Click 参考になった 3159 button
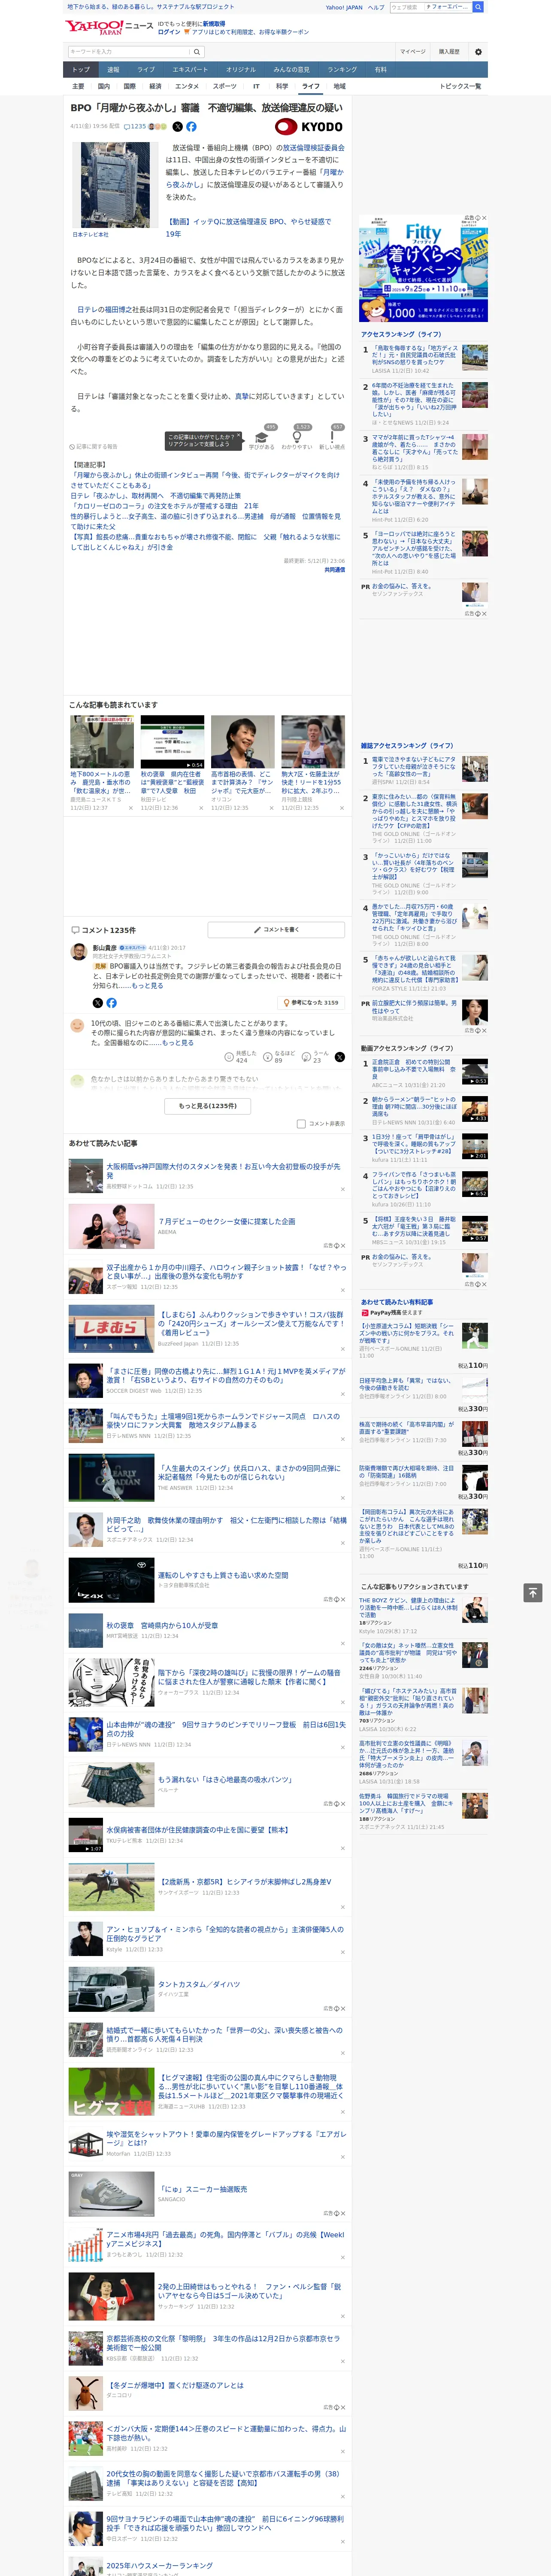This screenshot has width=551, height=2576. pos(312,1002)
